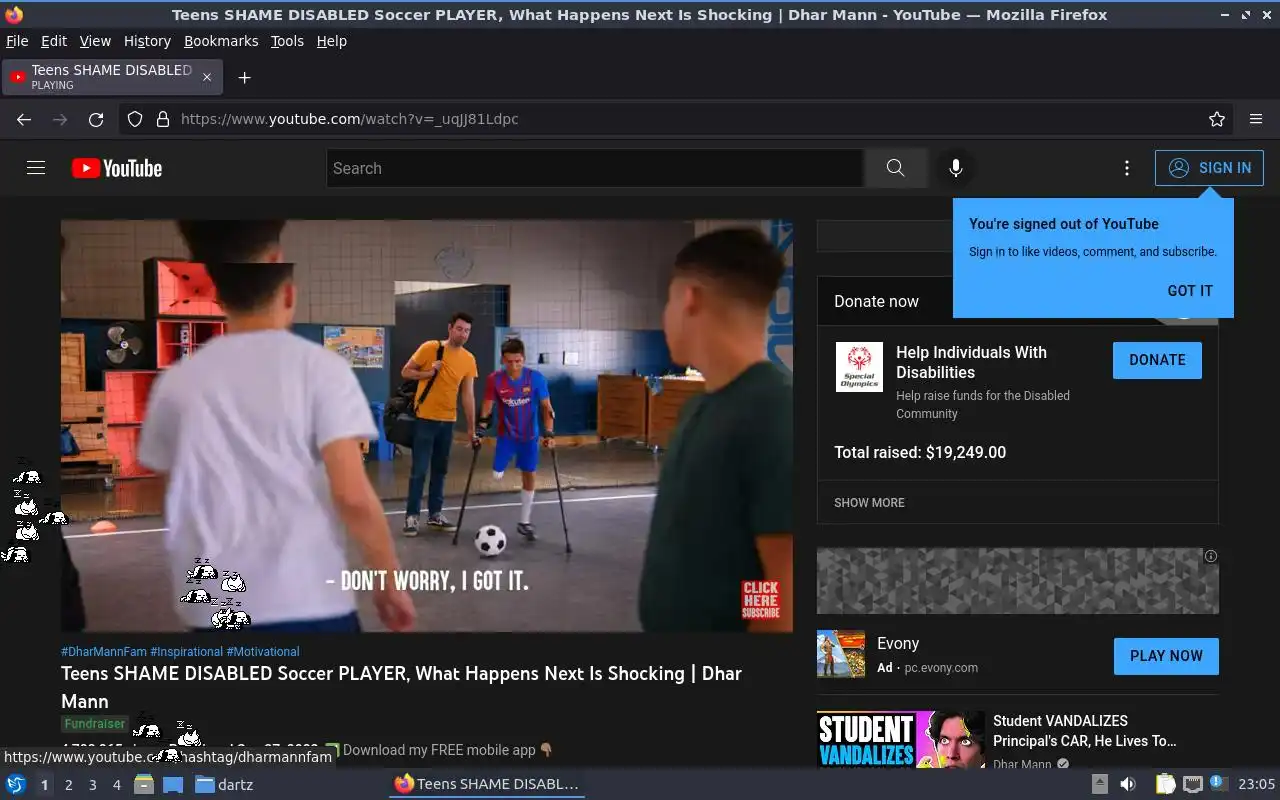Viewport: 1280px width, 800px height.
Task: Click the Special Olympics logo
Action: (859, 367)
